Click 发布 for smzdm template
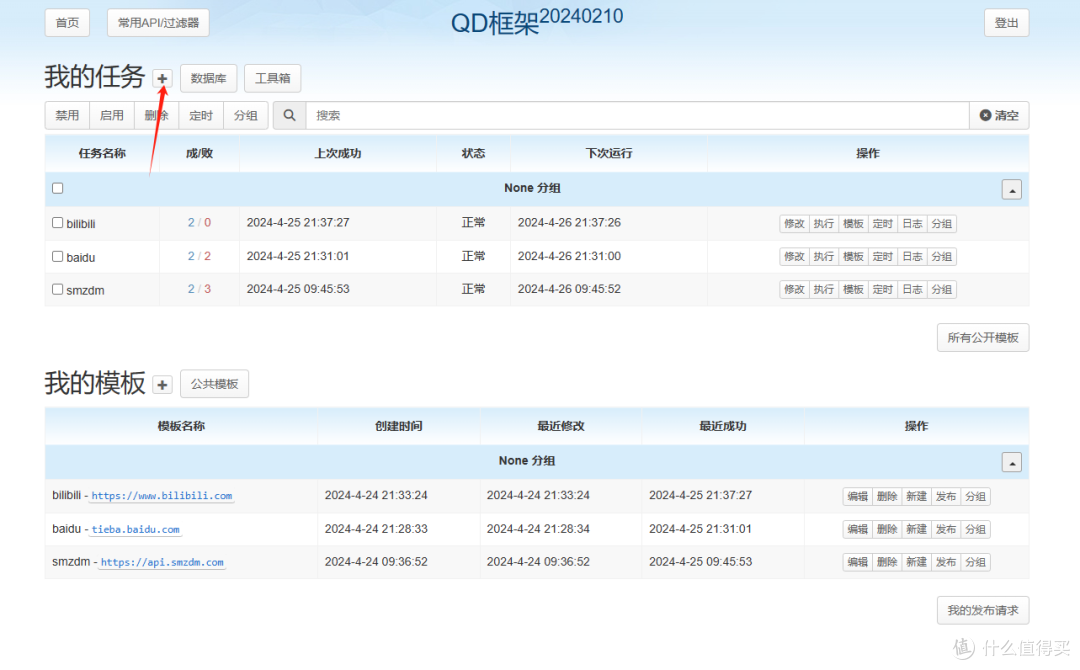The image size is (1080, 670). tap(946, 563)
